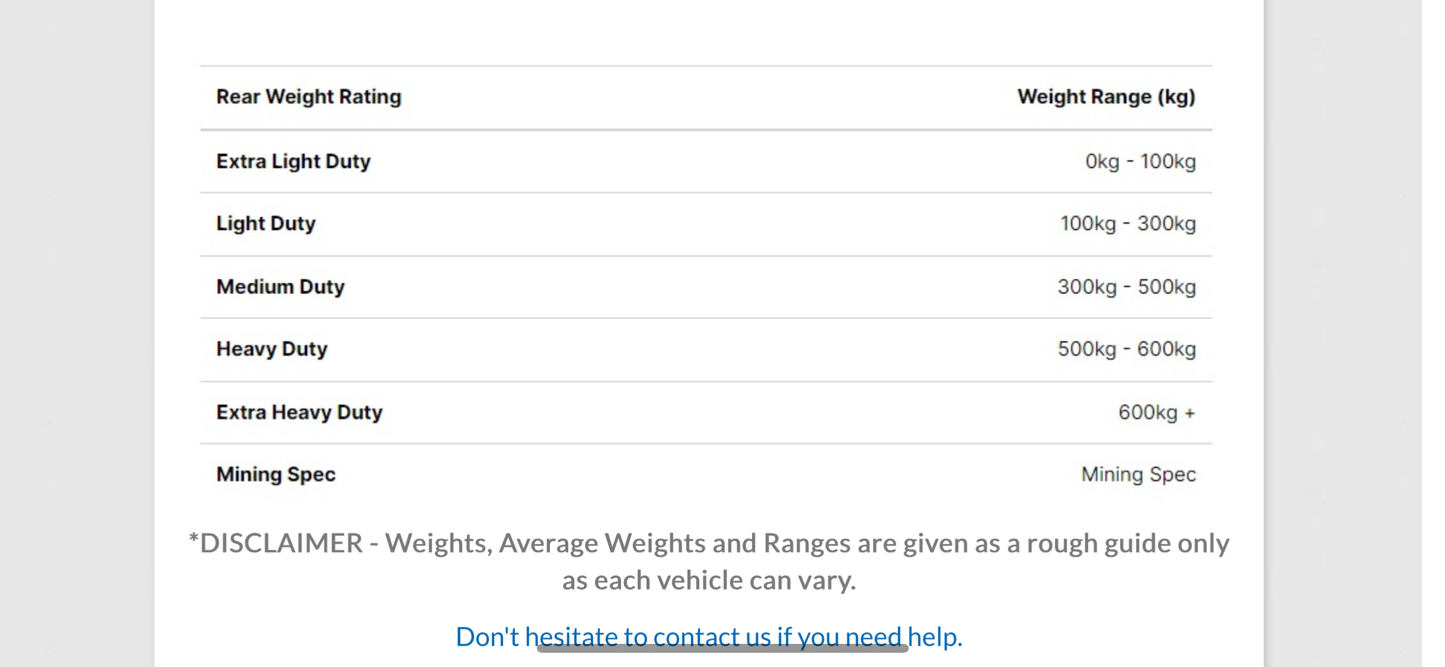This screenshot has width=1445, height=667.
Task: Select the 'Heavy Duty' label below Medium Duty
Action: (272, 349)
